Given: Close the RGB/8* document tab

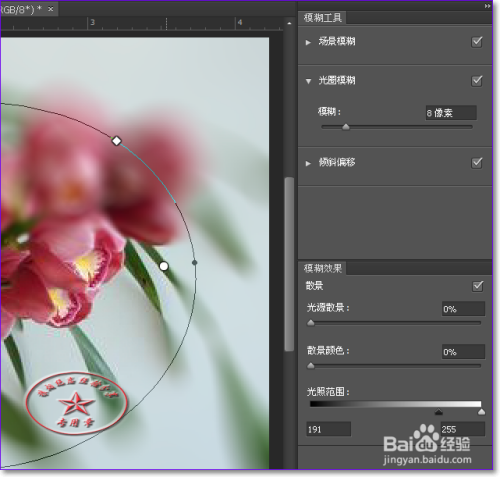Looking at the screenshot, I should coord(50,9).
